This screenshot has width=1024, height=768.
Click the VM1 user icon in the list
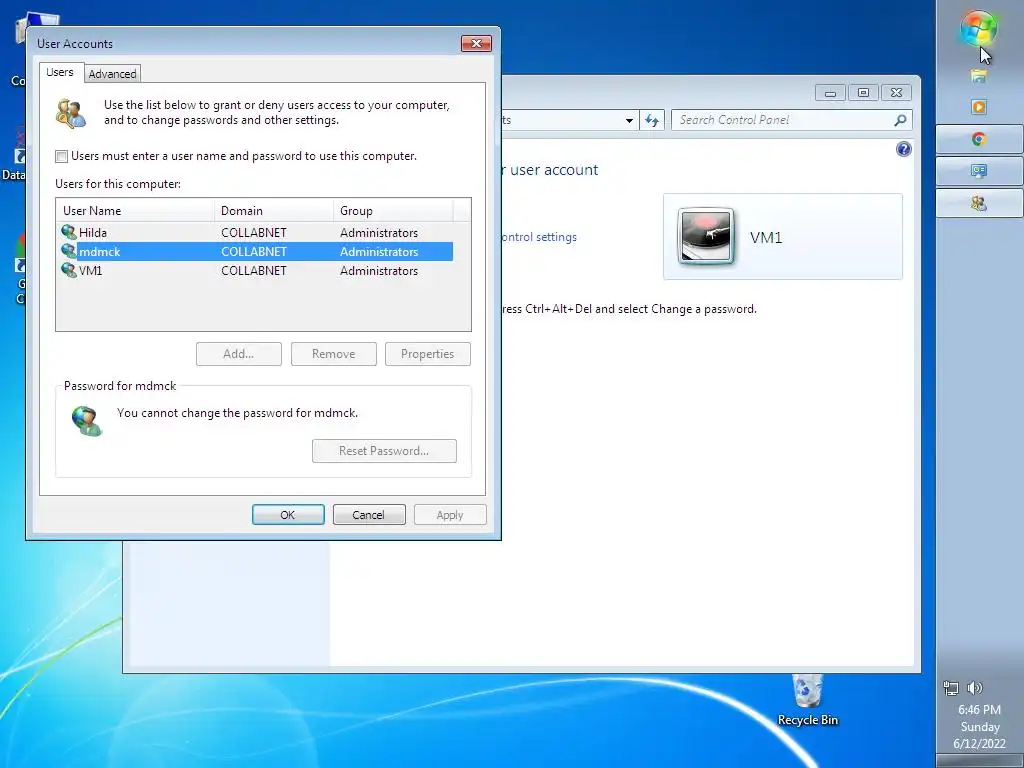pos(69,270)
